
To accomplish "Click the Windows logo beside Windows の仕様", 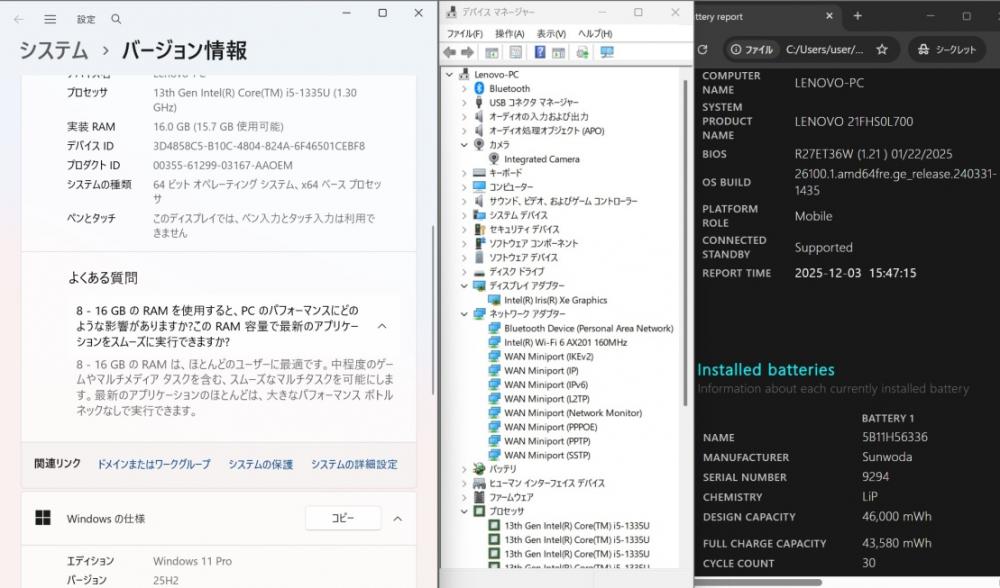I will [43, 518].
